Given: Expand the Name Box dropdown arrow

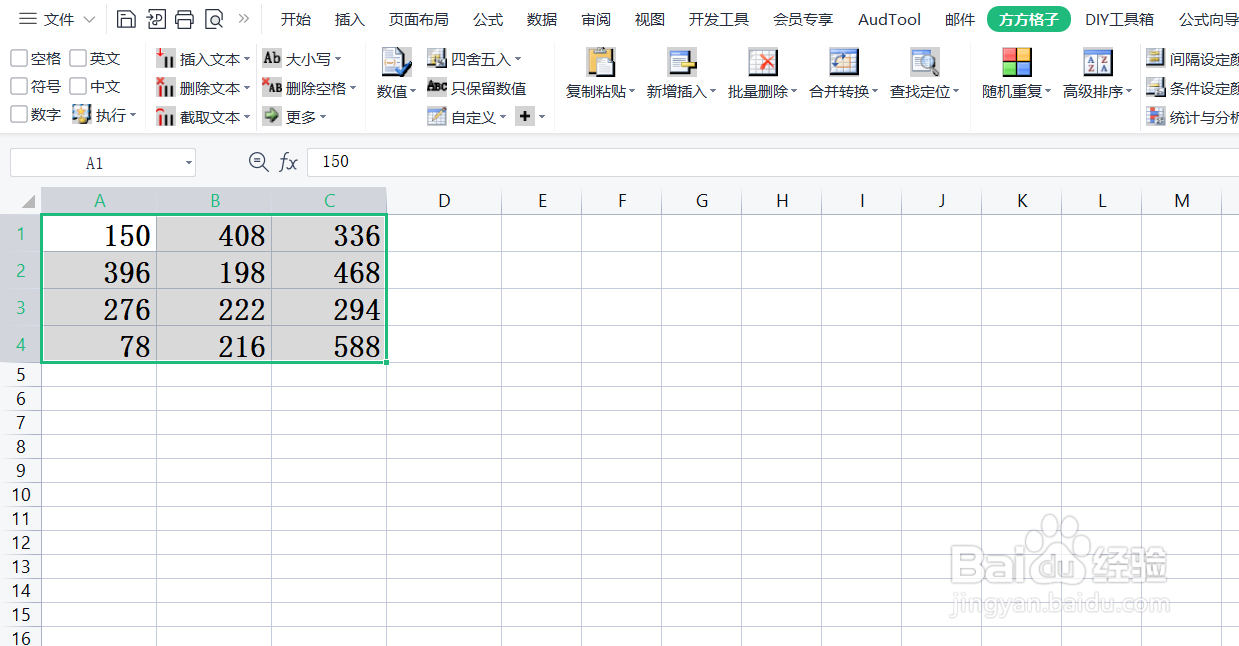Looking at the screenshot, I should tap(189, 163).
